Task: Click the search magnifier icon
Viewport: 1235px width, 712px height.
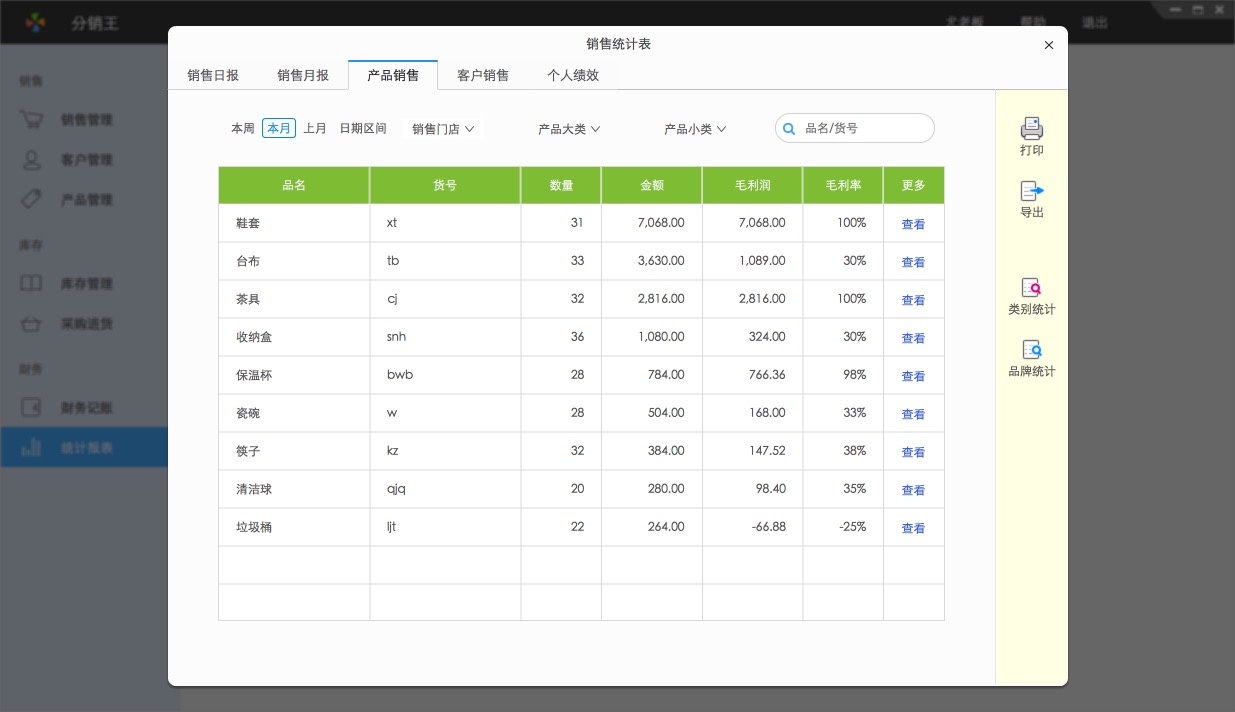Action: tap(789, 129)
